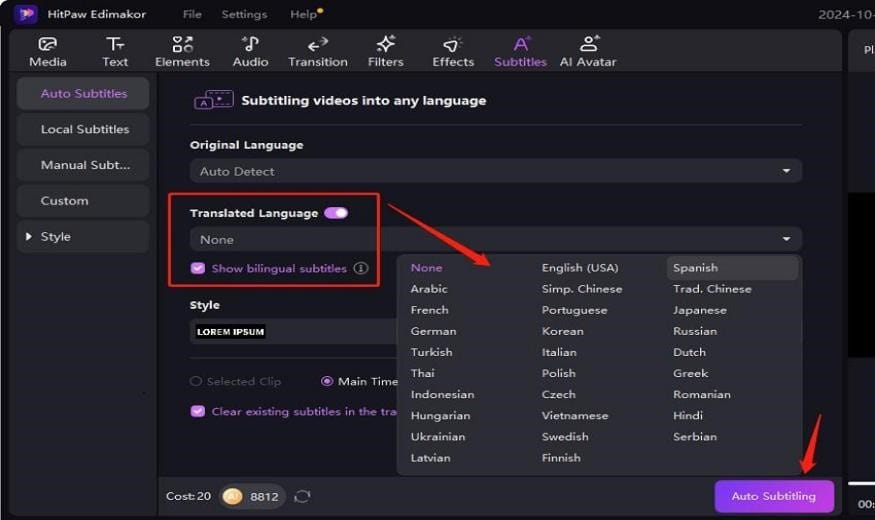875x520 pixels.
Task: Choose Russian as translated language
Action: point(695,331)
